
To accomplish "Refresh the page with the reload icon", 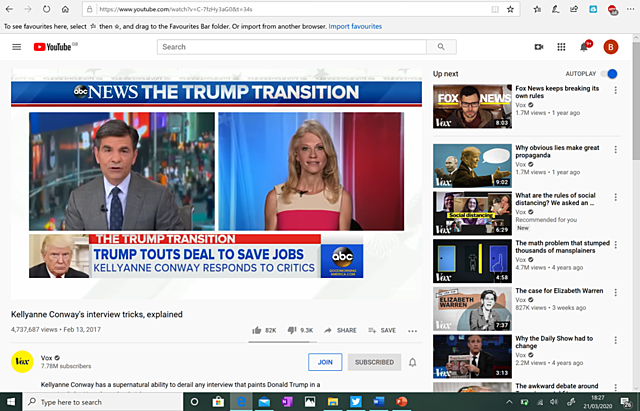I will coord(47,9).
